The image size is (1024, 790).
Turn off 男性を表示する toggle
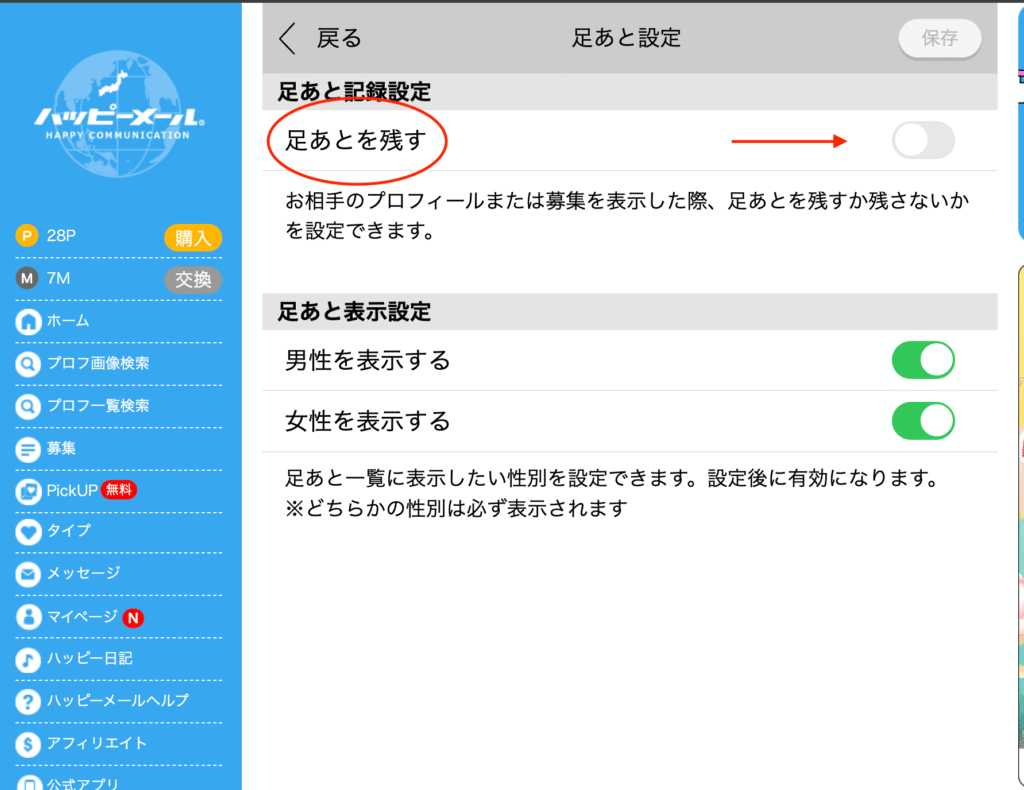coord(923,360)
